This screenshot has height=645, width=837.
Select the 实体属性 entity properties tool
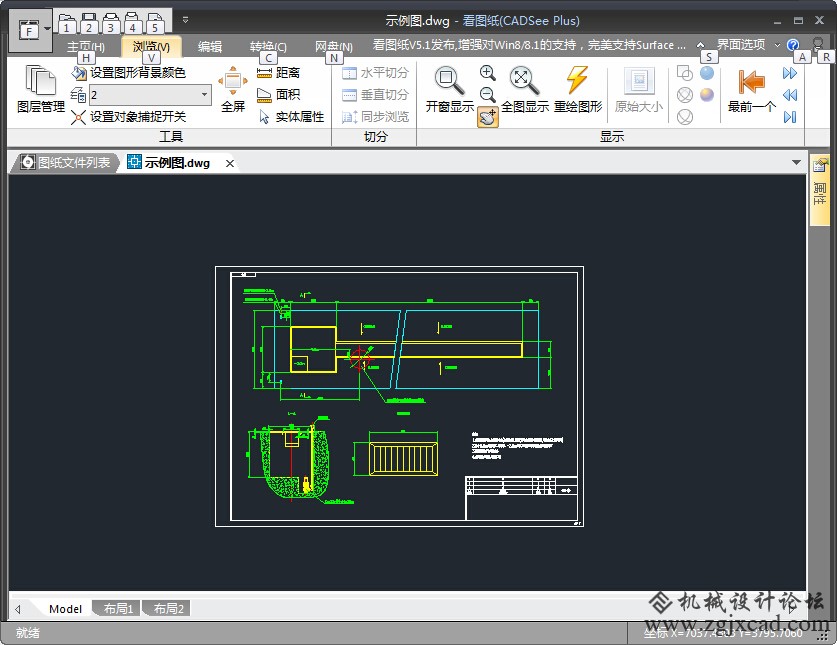(291, 116)
